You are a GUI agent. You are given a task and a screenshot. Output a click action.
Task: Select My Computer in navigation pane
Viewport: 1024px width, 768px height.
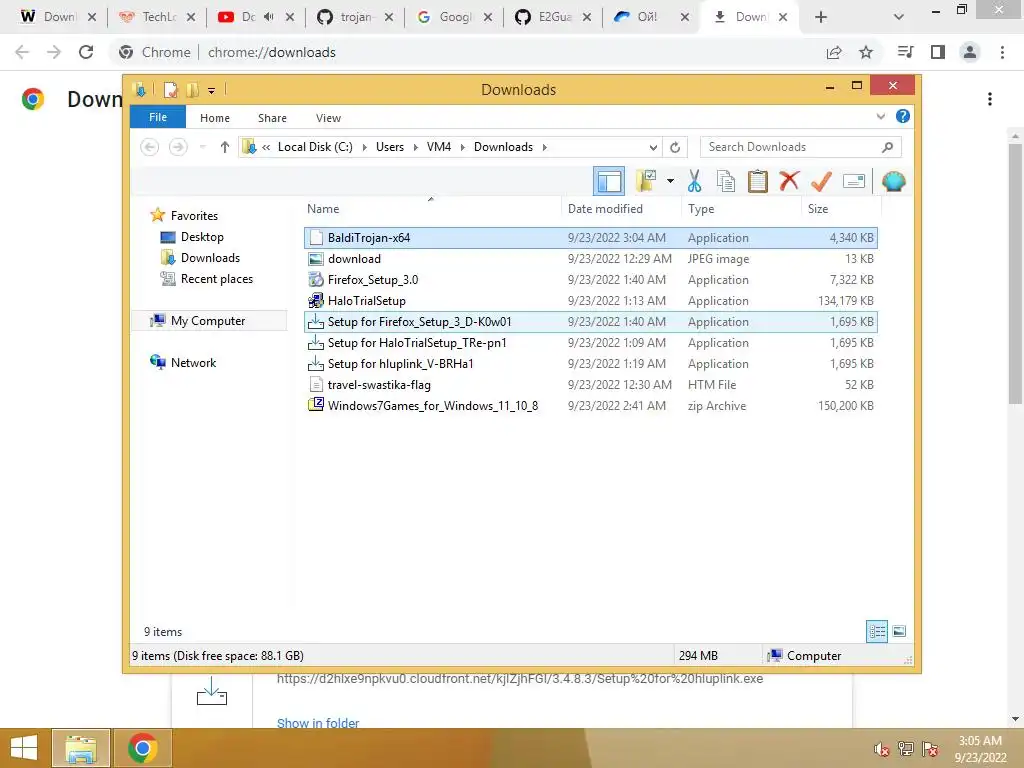[208, 321]
